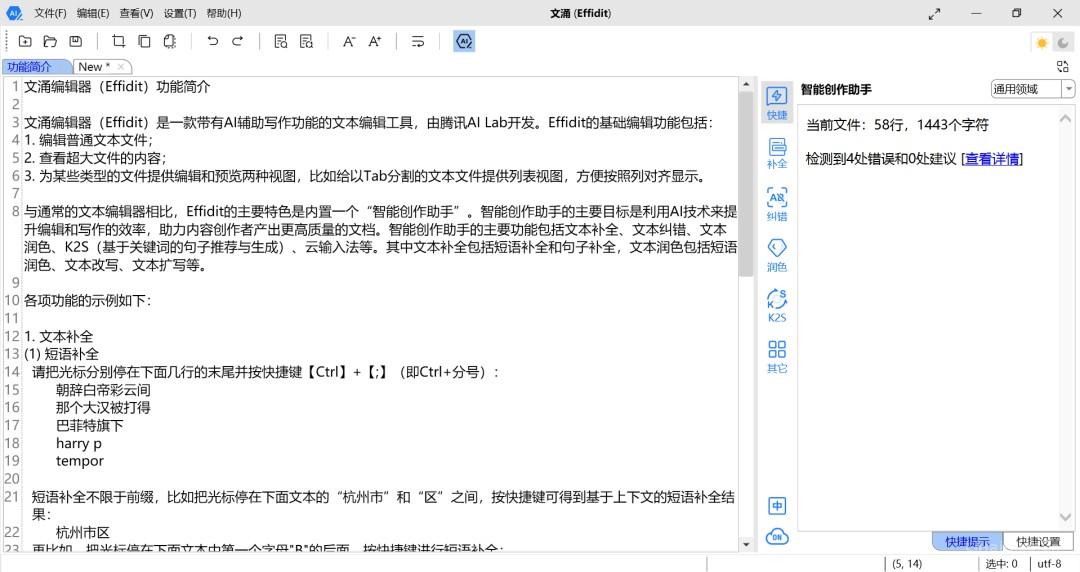
Task: Open the K2S keyword-to-sentence panel
Action: pyautogui.click(x=777, y=306)
